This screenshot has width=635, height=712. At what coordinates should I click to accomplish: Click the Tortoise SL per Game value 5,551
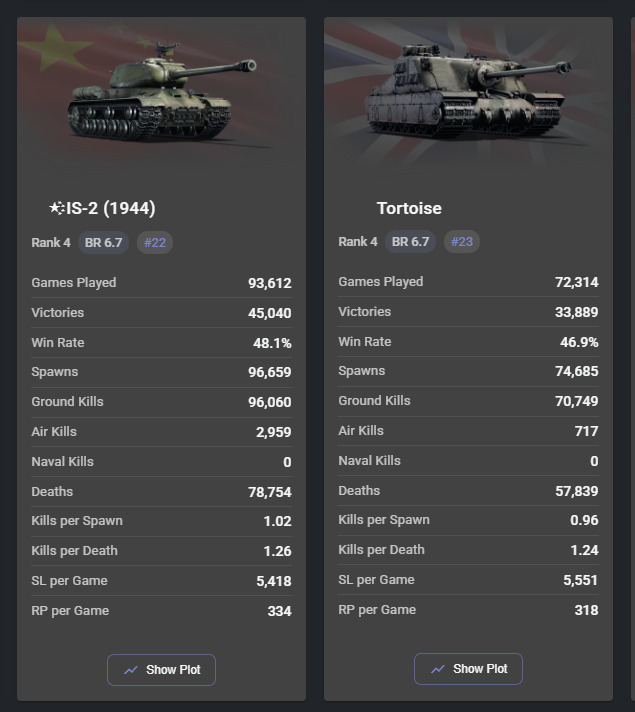(579, 580)
